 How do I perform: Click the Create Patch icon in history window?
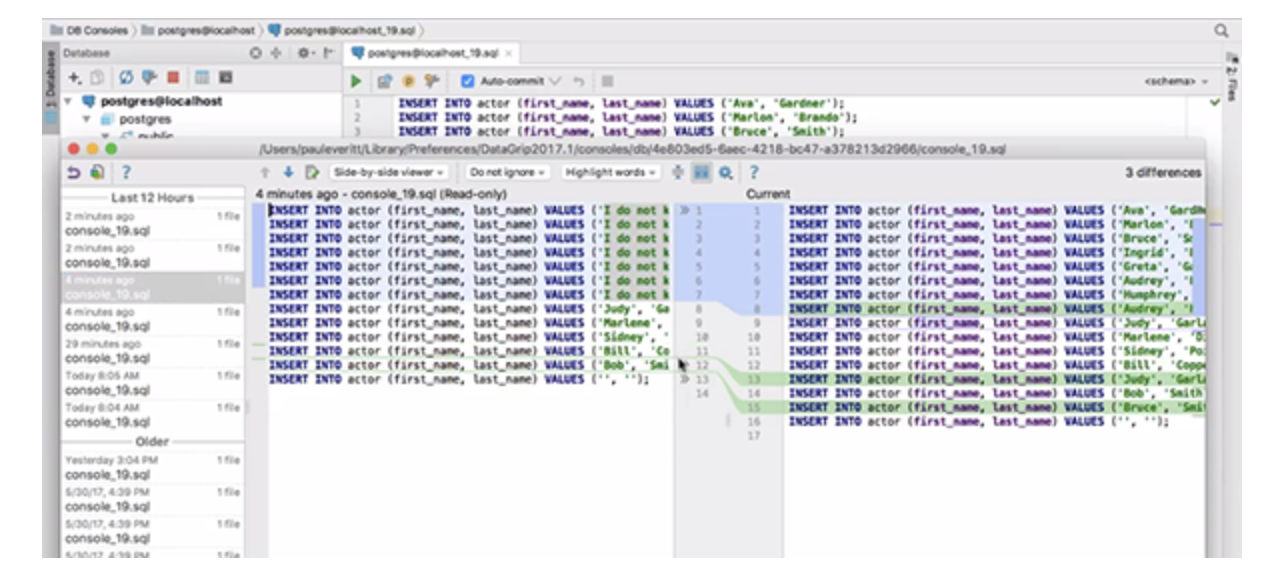(97, 173)
